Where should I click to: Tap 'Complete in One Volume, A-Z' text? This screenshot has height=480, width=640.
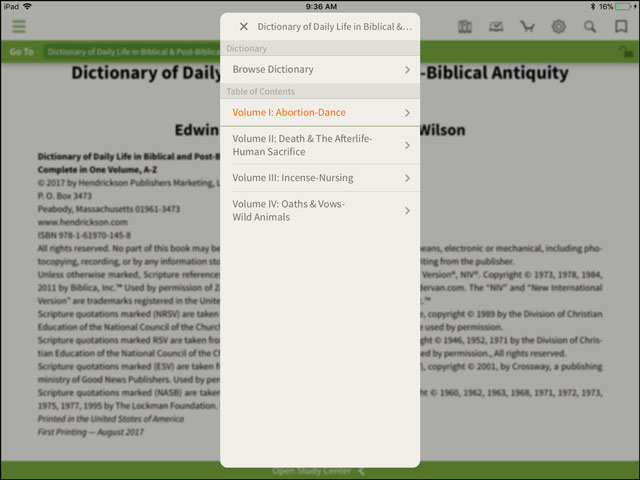tap(97, 170)
